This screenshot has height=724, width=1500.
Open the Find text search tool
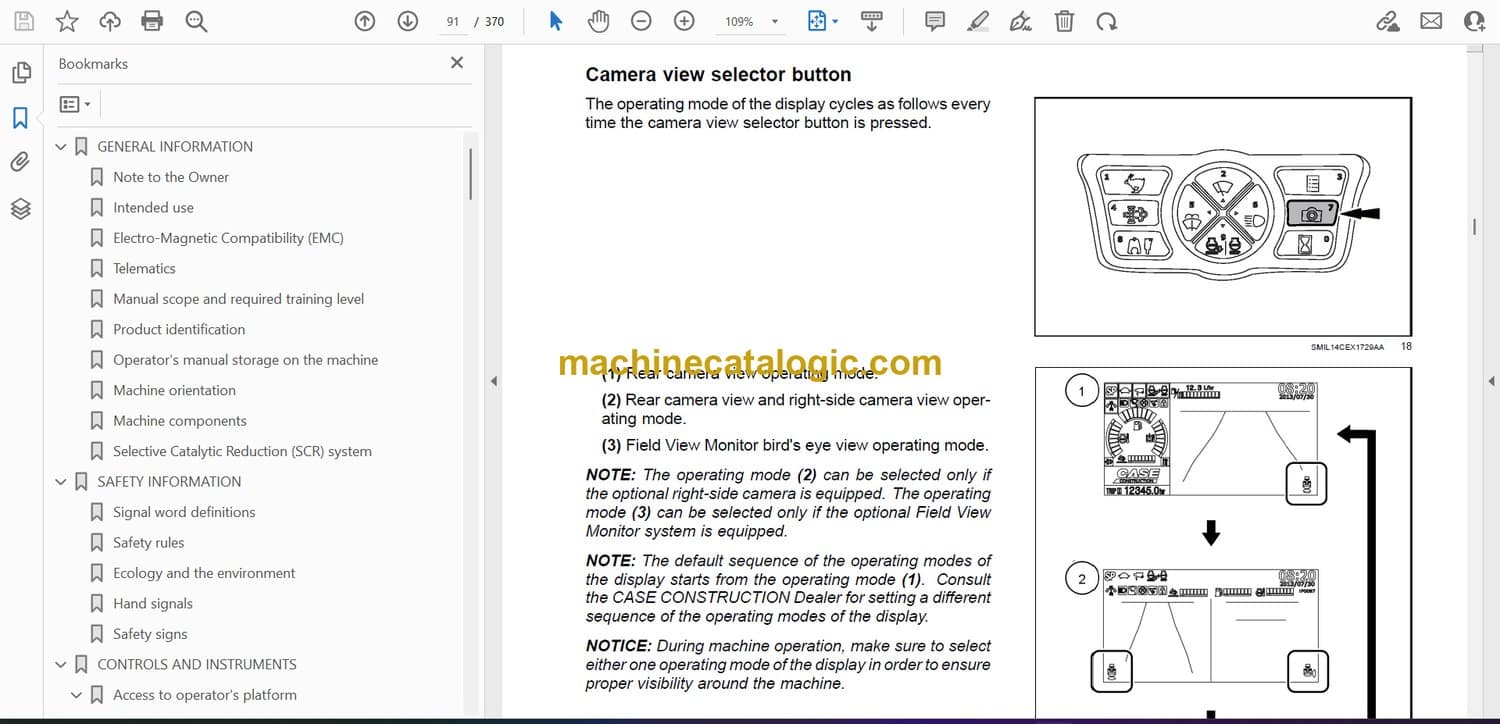point(196,21)
